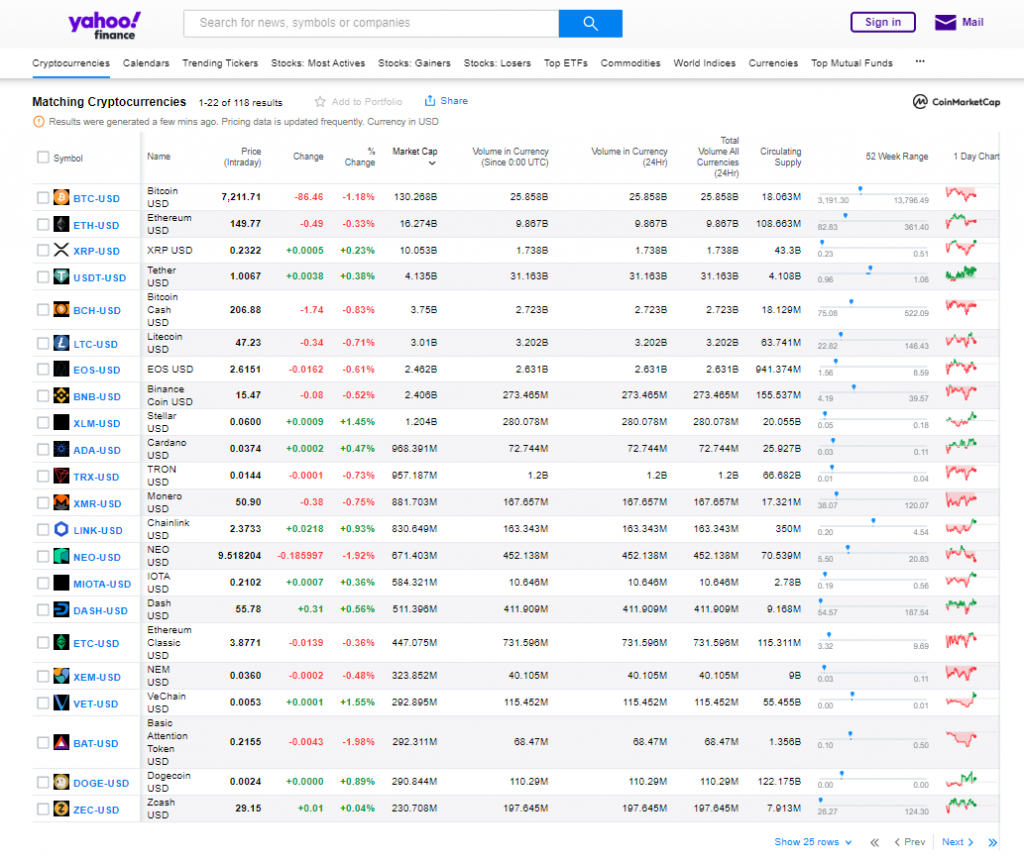Click the blue search magnifier button

pyautogui.click(x=590, y=23)
